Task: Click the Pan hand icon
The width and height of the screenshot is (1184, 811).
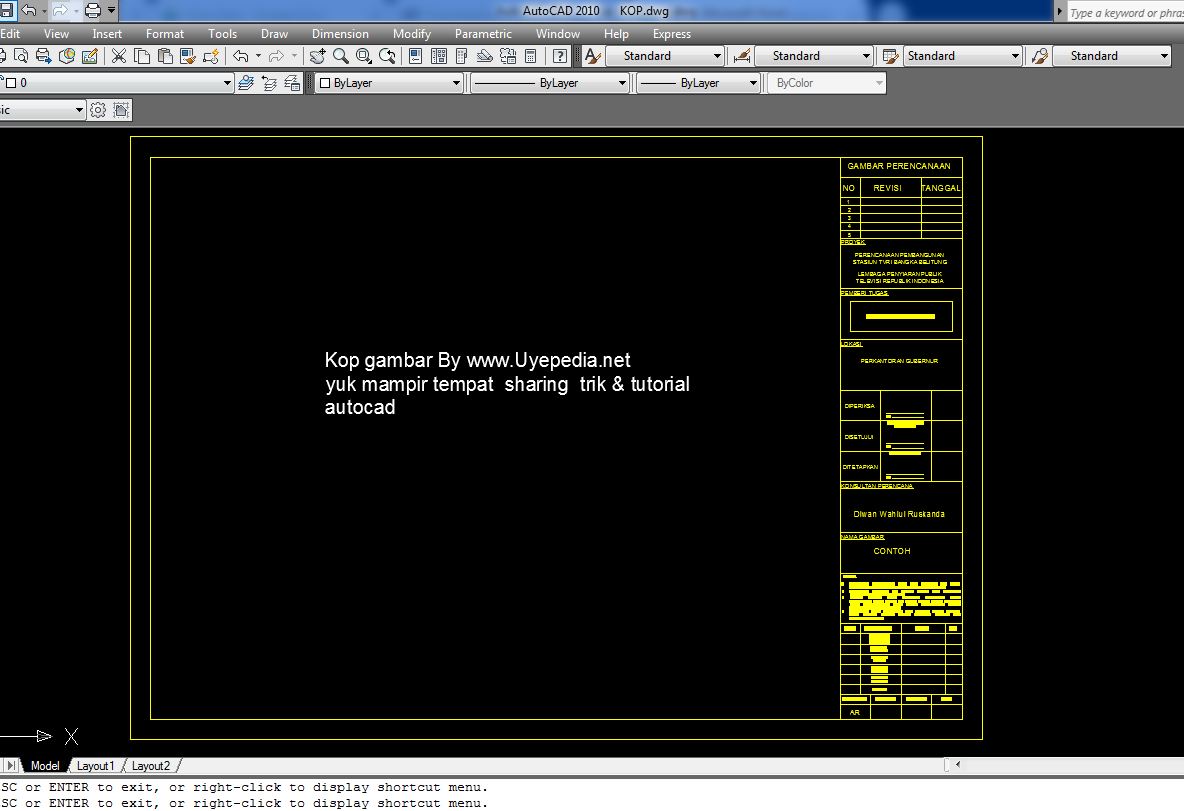Action: [317, 56]
